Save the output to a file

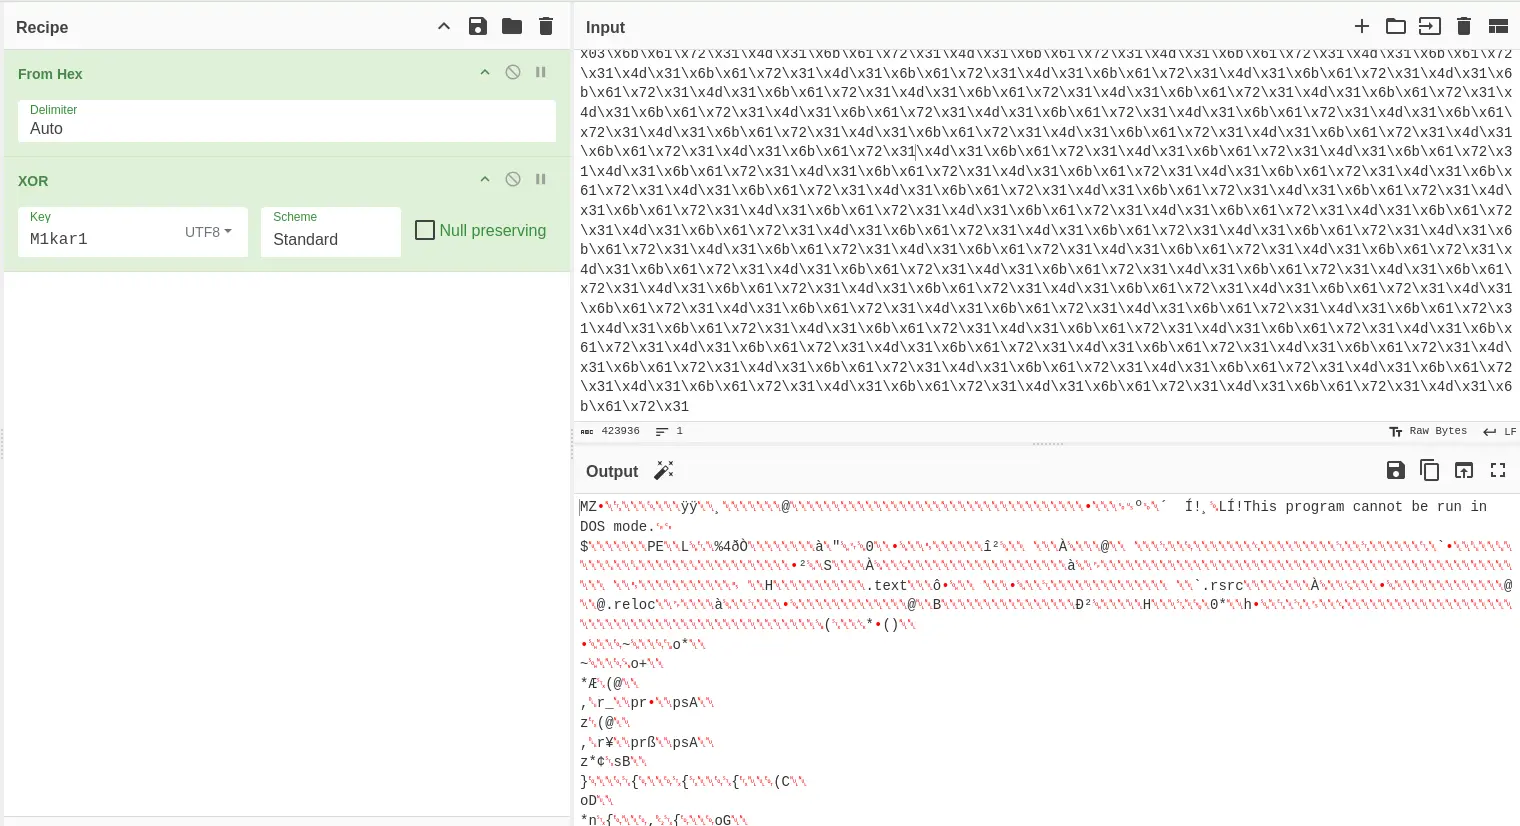click(1396, 471)
